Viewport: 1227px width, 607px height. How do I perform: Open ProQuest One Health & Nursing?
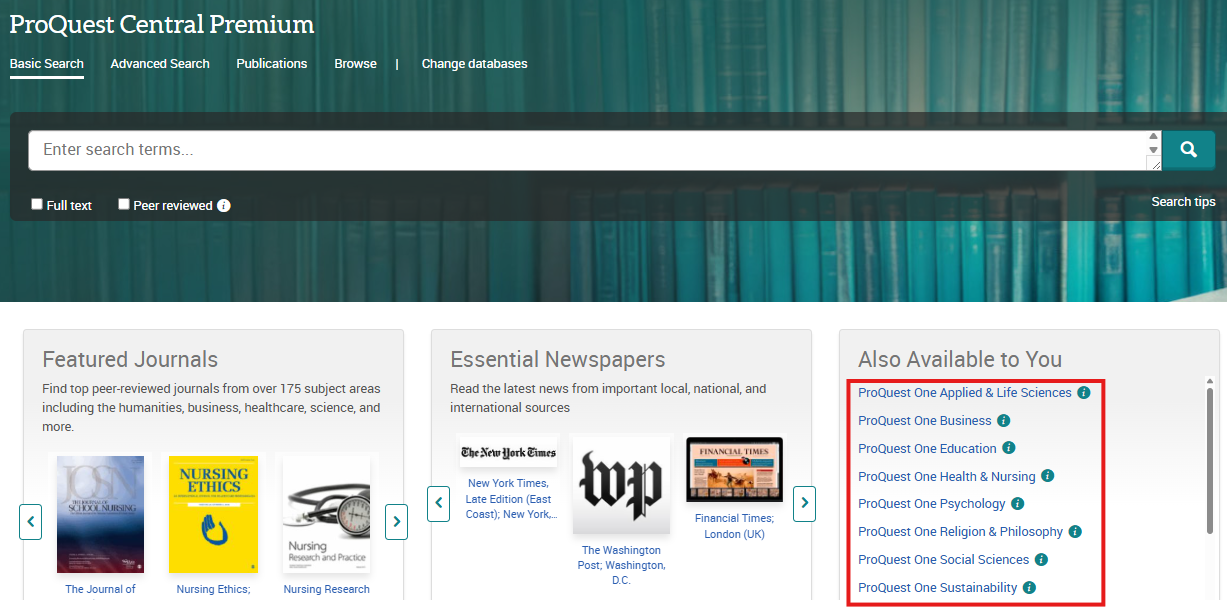click(947, 477)
